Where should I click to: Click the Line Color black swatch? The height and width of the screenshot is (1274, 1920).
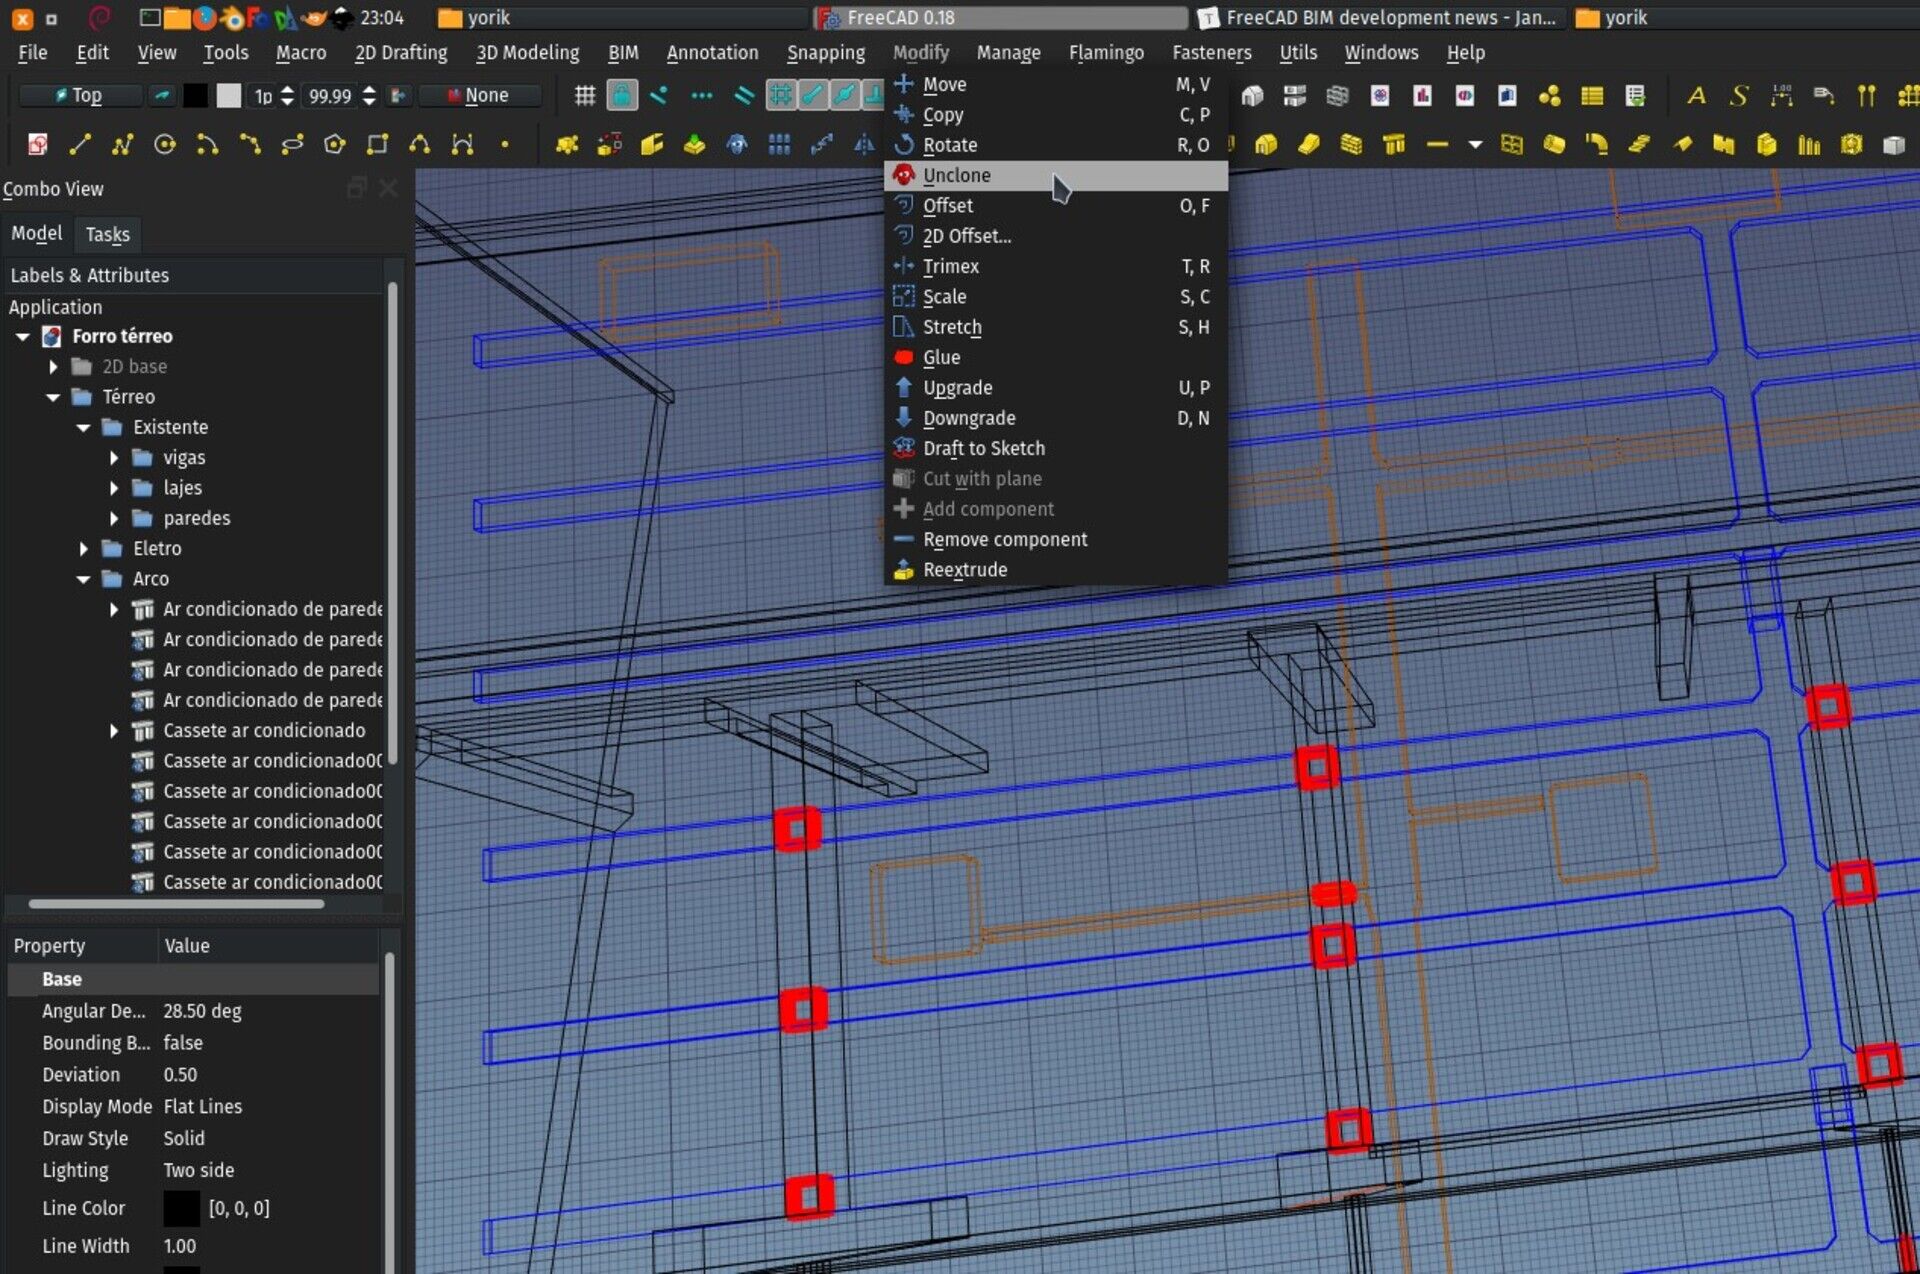coord(181,1208)
